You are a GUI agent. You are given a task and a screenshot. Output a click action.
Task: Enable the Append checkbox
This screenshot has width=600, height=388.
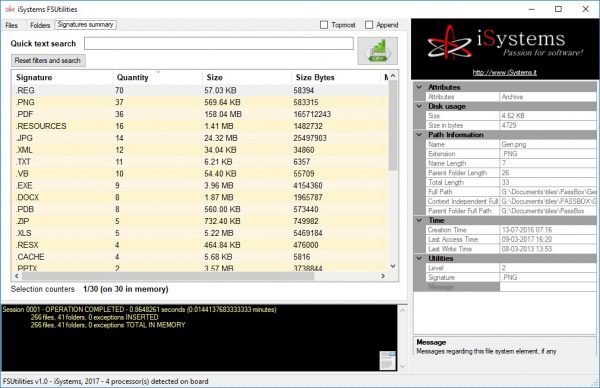coord(369,25)
